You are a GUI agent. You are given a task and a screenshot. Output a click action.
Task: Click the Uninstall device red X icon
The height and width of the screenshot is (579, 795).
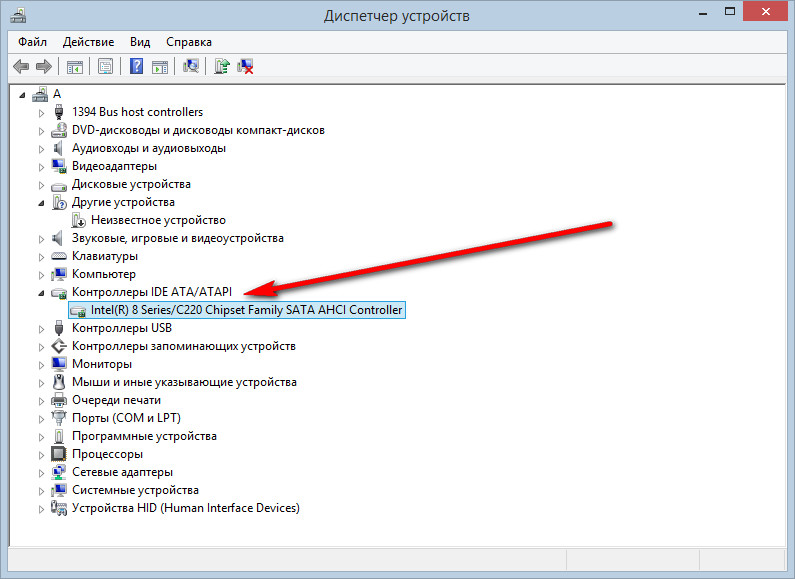245,66
